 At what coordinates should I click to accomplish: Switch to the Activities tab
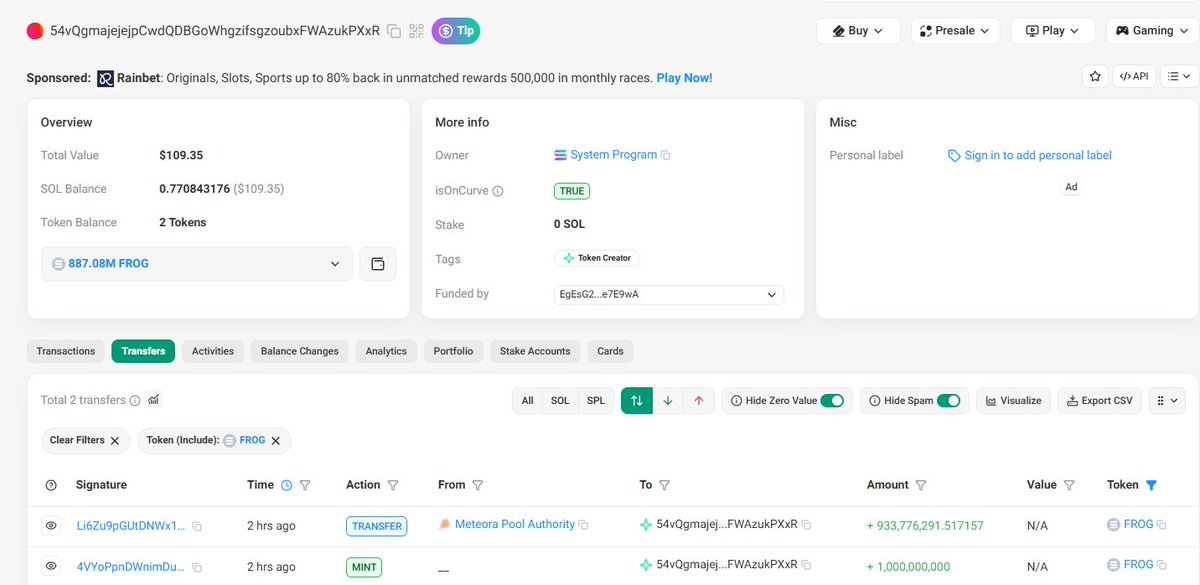point(213,351)
